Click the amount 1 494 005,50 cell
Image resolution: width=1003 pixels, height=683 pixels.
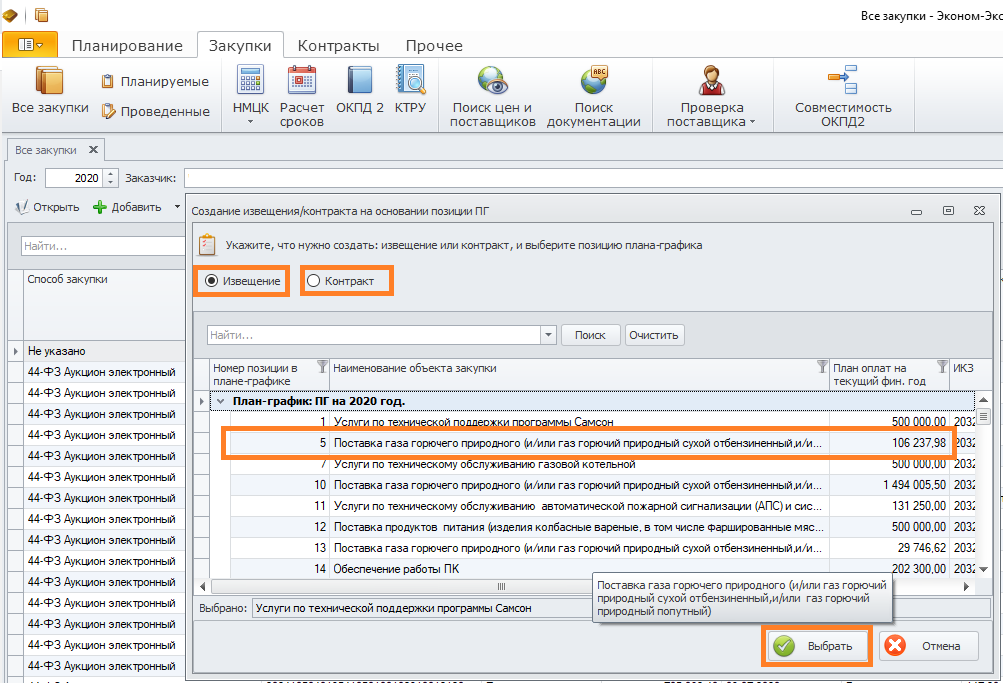coord(889,485)
